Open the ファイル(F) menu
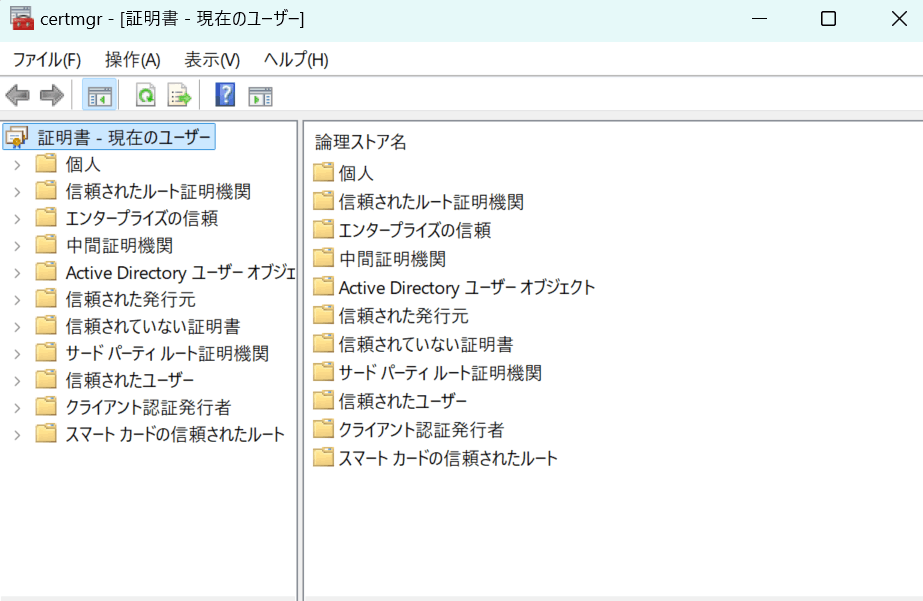 point(47,59)
